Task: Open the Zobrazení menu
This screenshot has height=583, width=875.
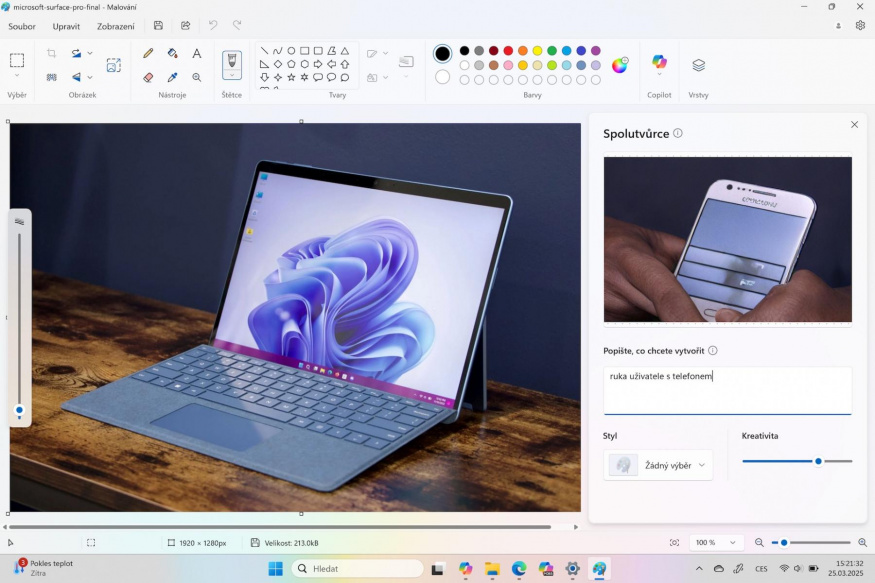Action: point(116,26)
